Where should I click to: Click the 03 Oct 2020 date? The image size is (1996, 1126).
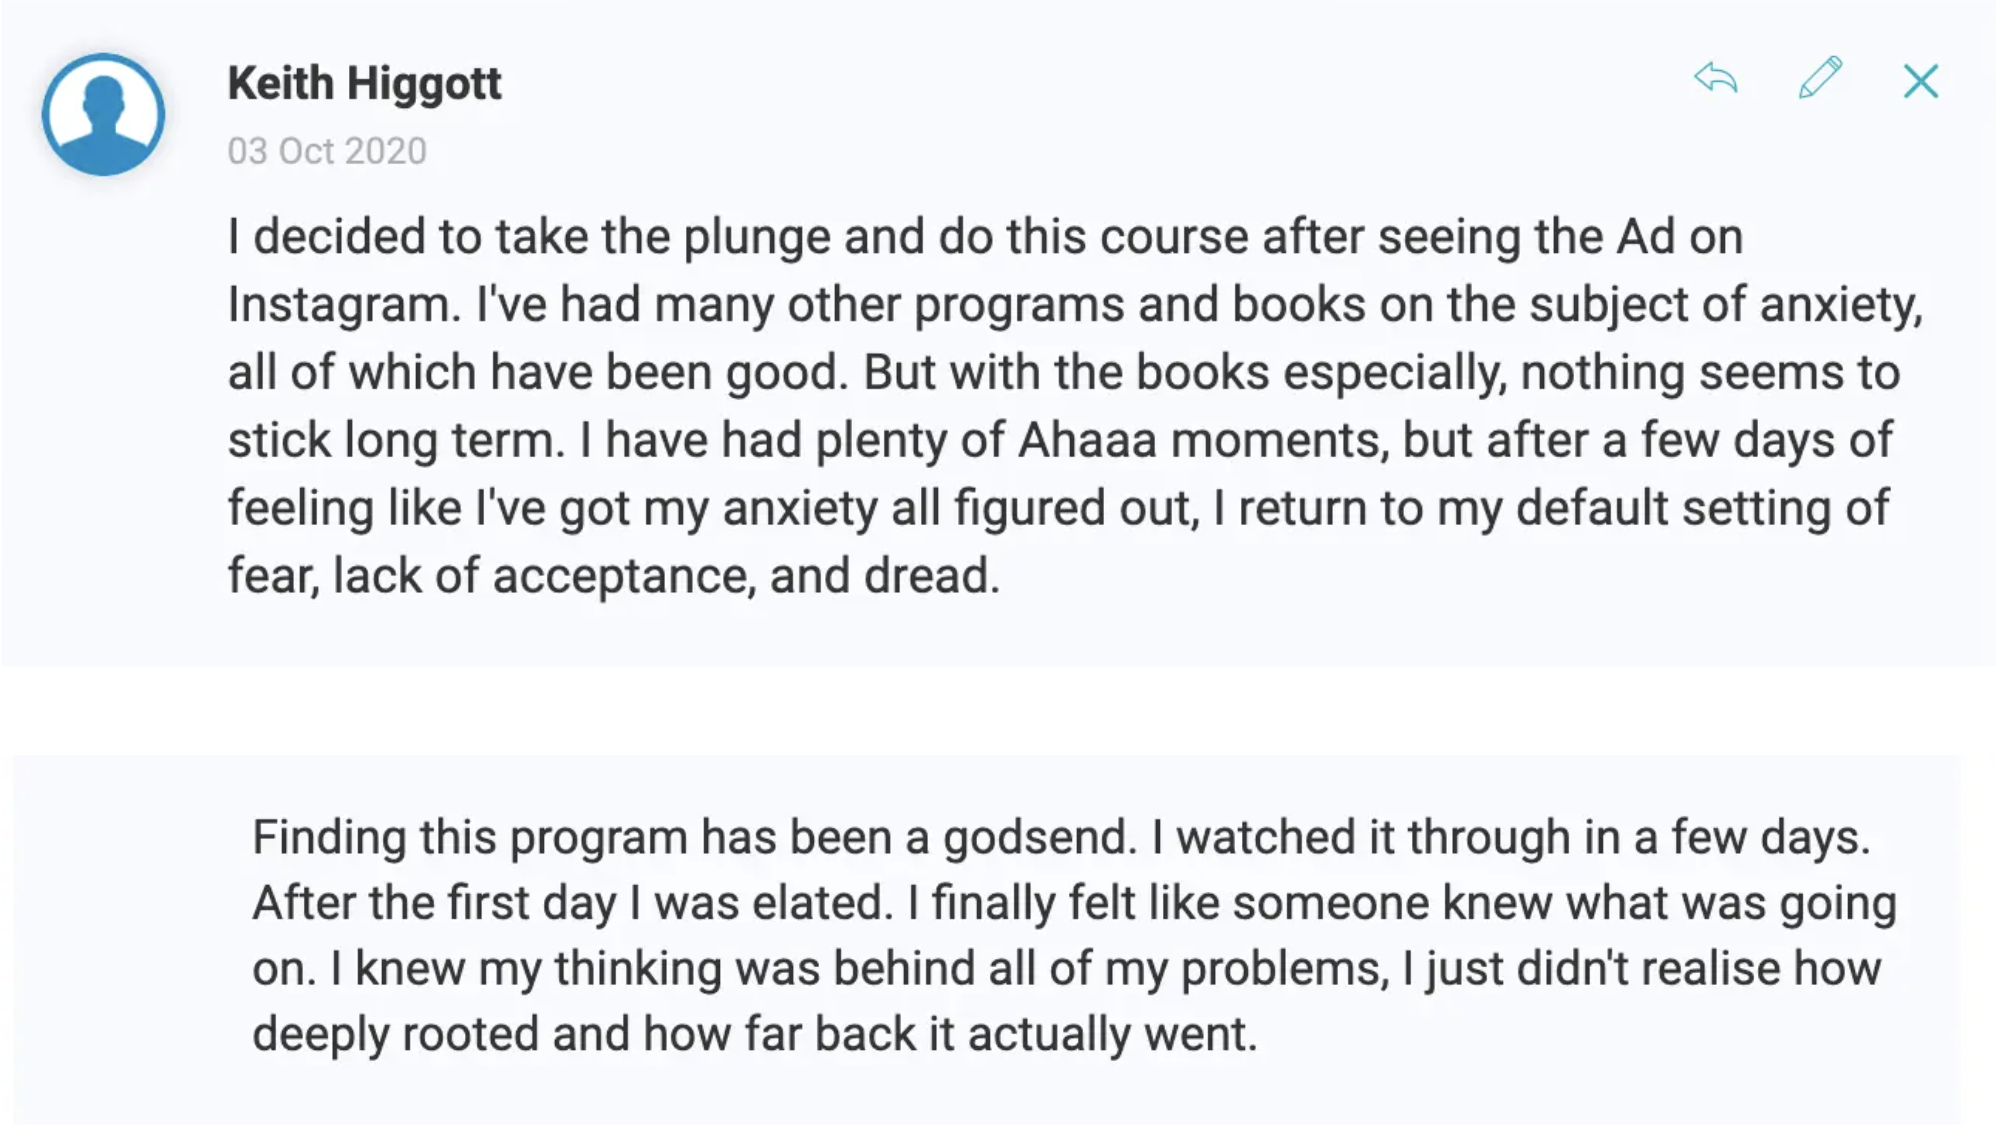(326, 151)
